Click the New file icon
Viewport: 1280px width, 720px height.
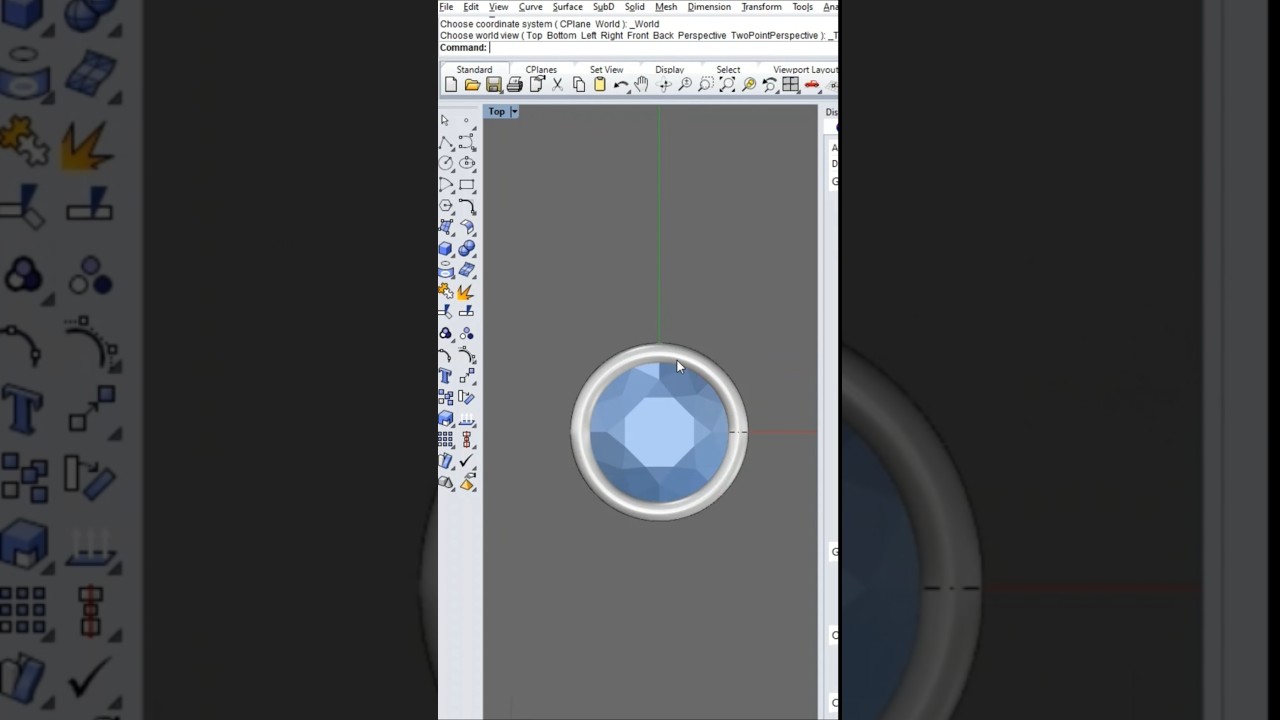(x=451, y=85)
